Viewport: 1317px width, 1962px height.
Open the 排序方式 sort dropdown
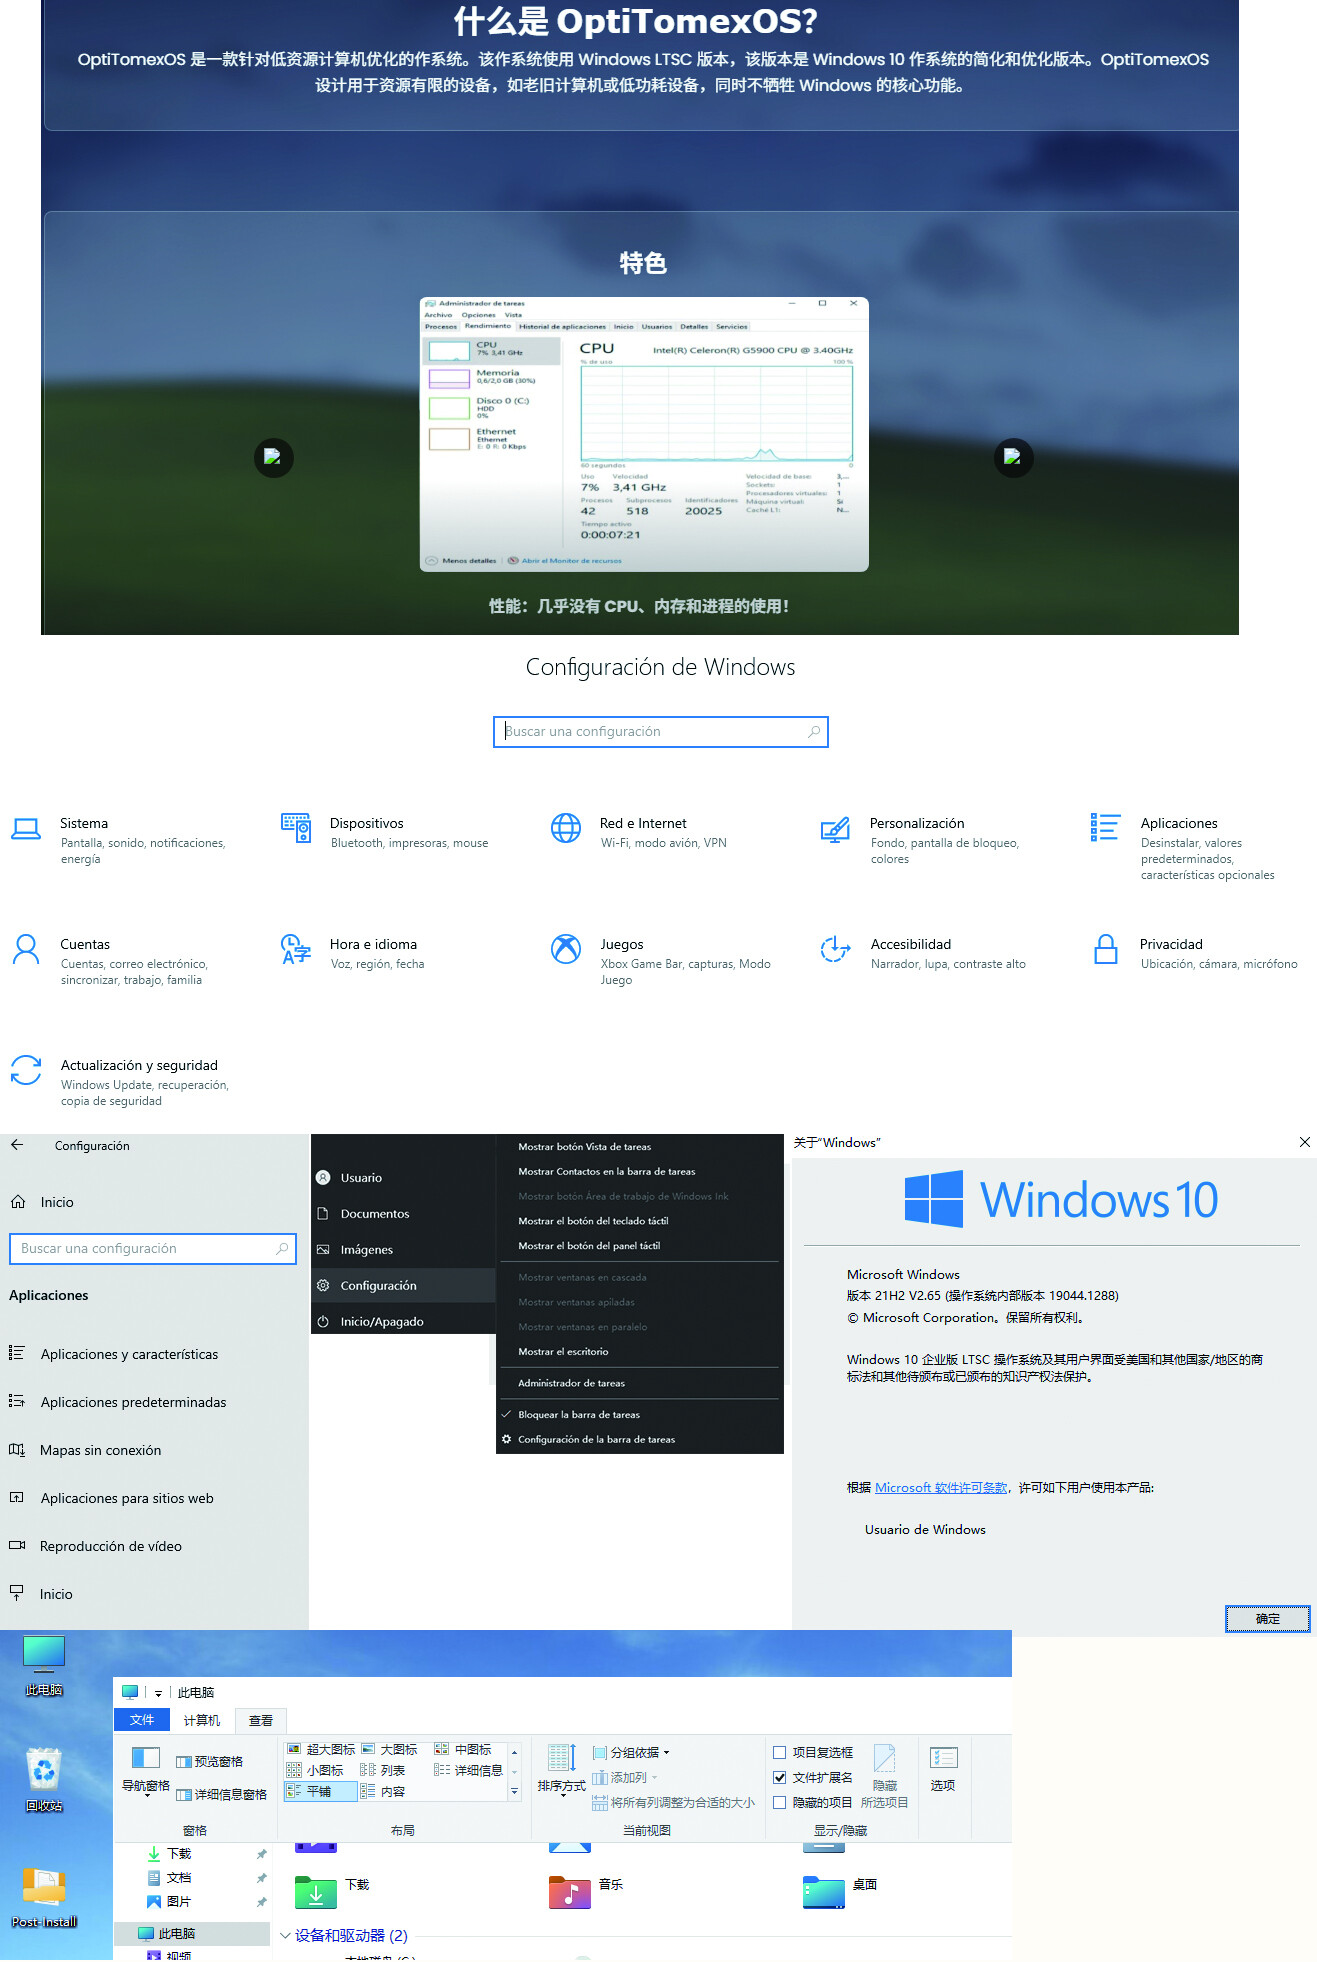click(561, 1786)
